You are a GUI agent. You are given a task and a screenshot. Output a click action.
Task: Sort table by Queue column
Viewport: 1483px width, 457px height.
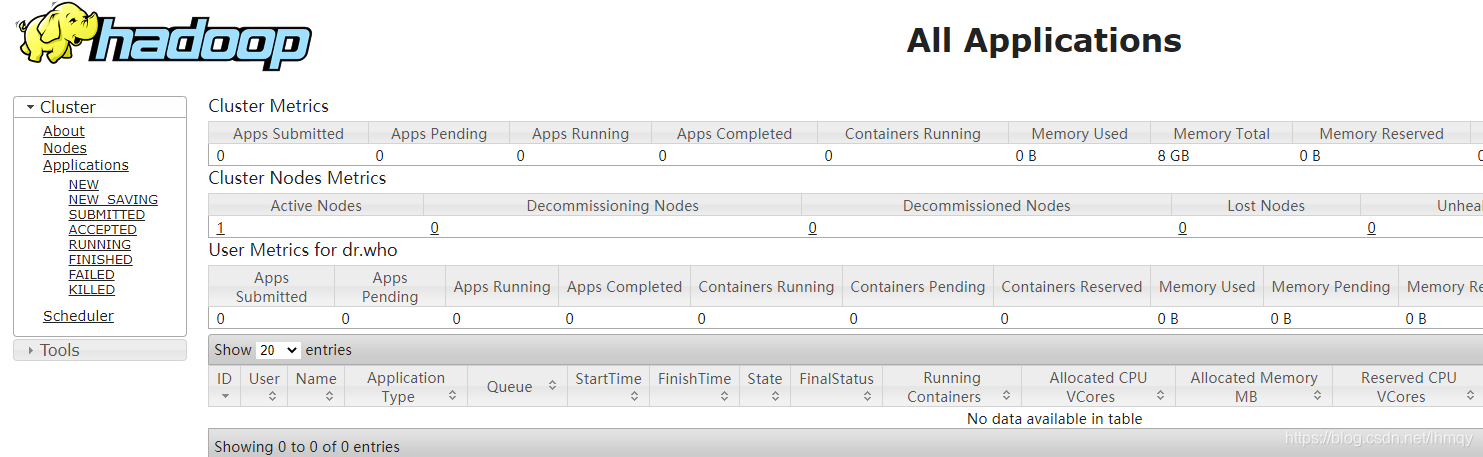(x=517, y=386)
